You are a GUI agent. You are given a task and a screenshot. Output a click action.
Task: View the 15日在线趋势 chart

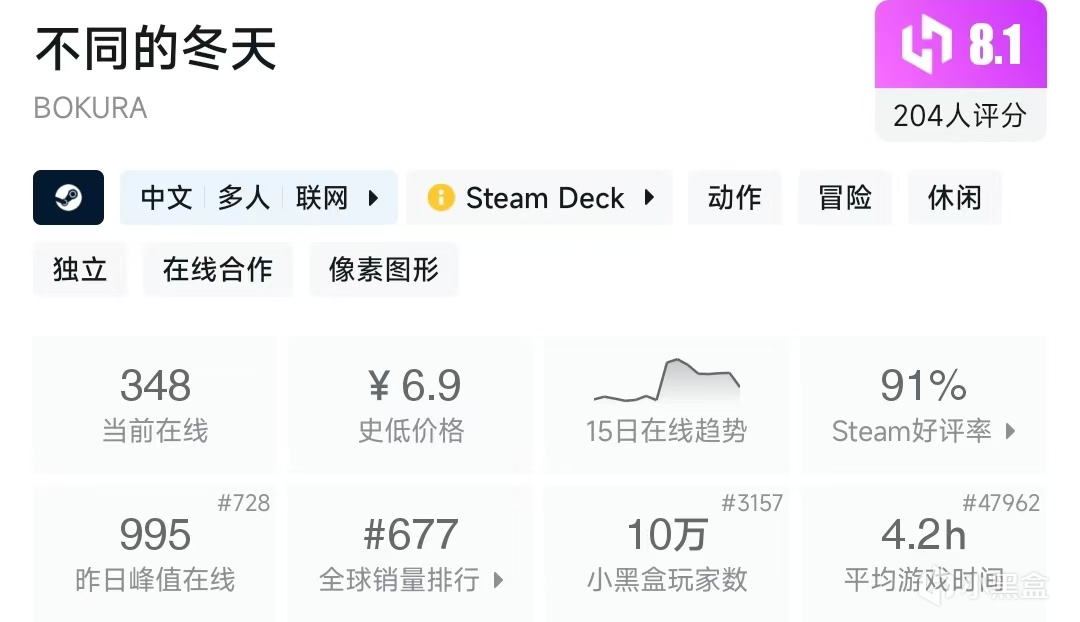point(667,404)
